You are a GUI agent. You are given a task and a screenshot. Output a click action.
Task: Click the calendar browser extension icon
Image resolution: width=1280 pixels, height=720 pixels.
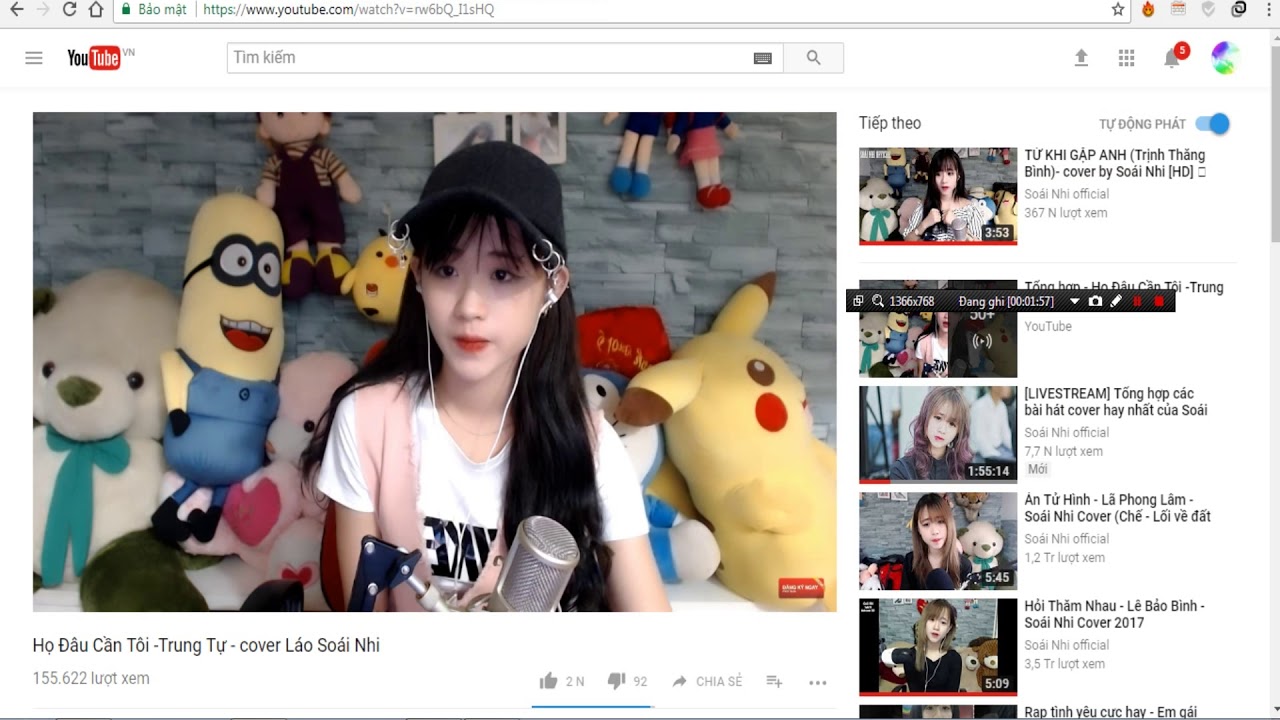pyautogui.click(x=1178, y=10)
